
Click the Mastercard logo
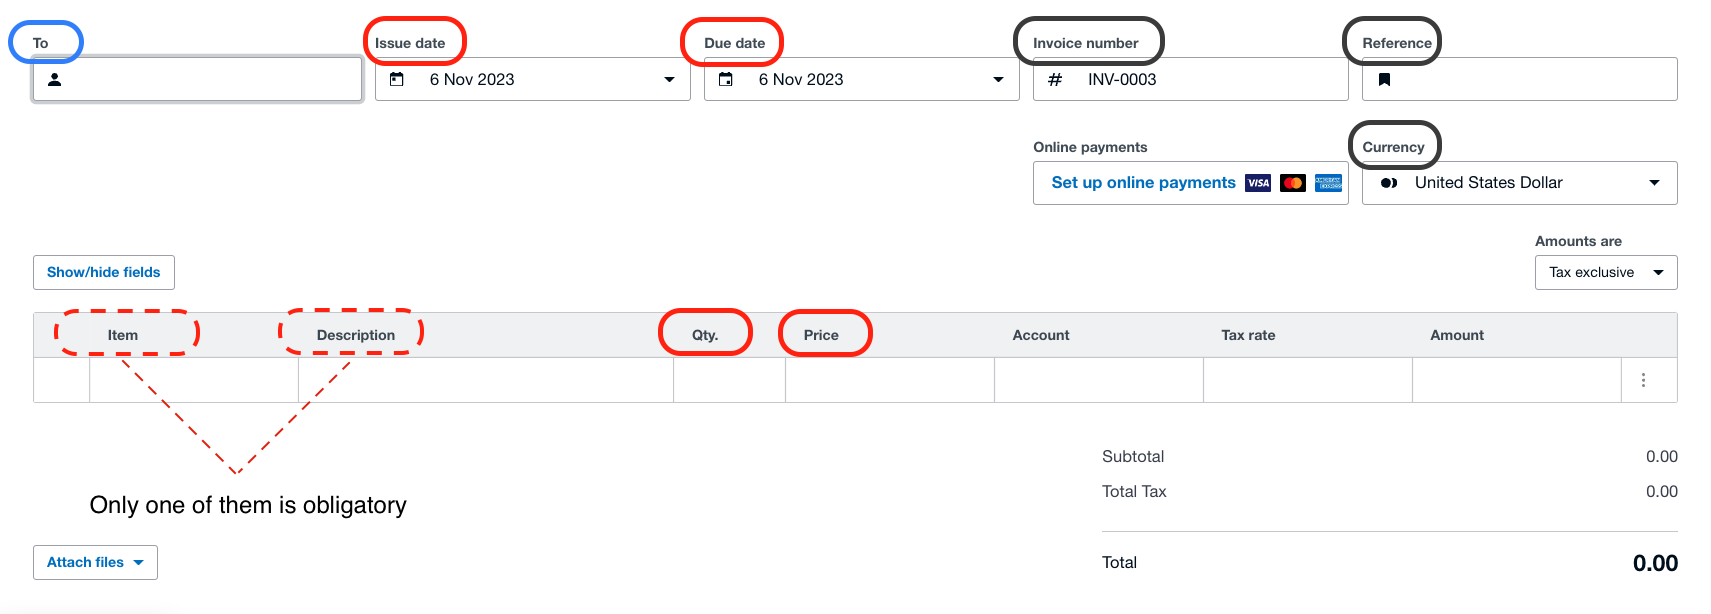click(1293, 183)
